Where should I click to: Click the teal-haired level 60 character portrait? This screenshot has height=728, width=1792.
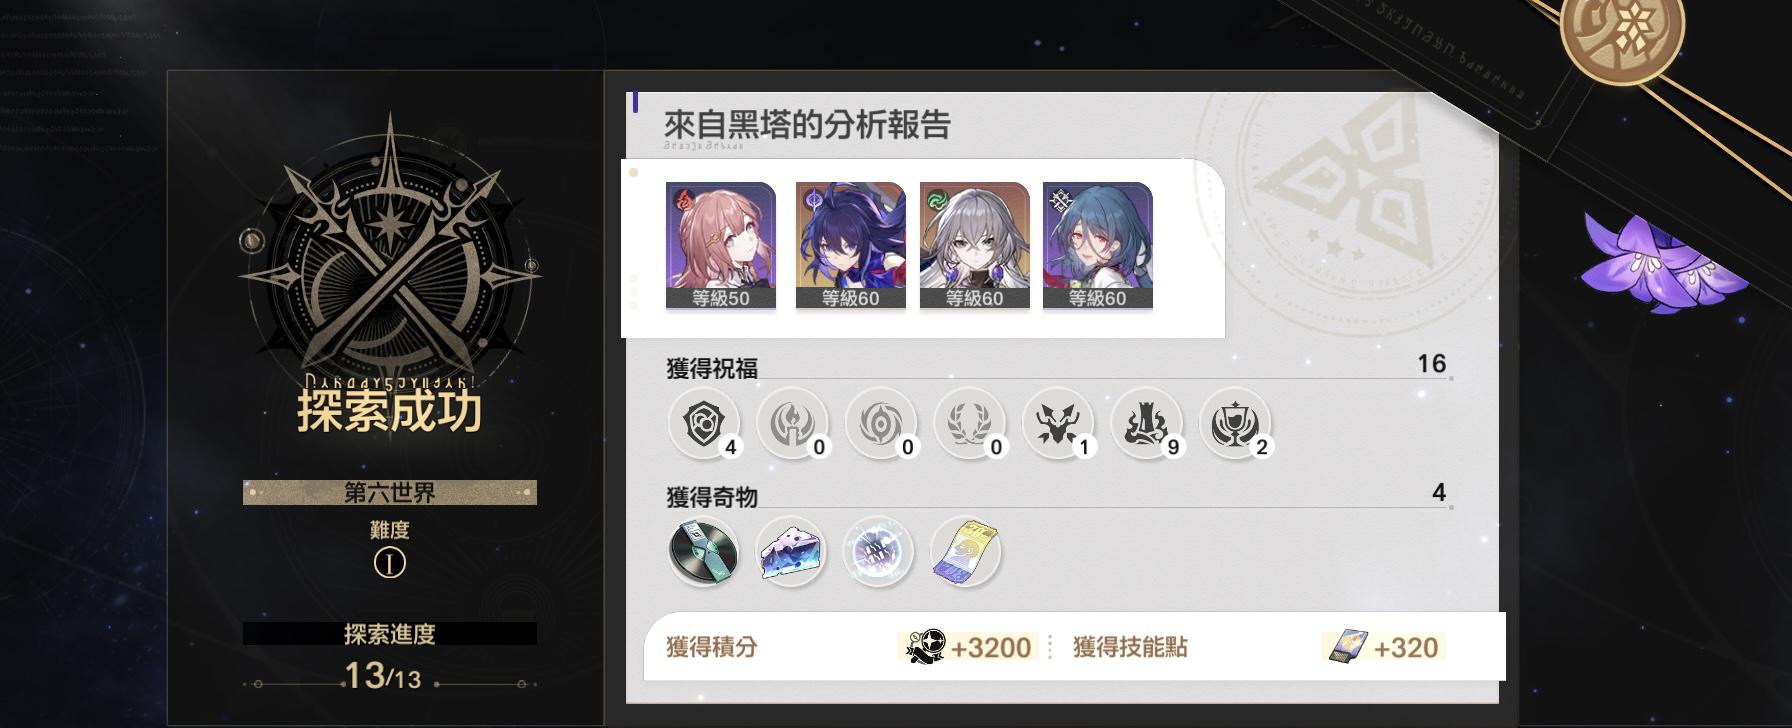1097,246
